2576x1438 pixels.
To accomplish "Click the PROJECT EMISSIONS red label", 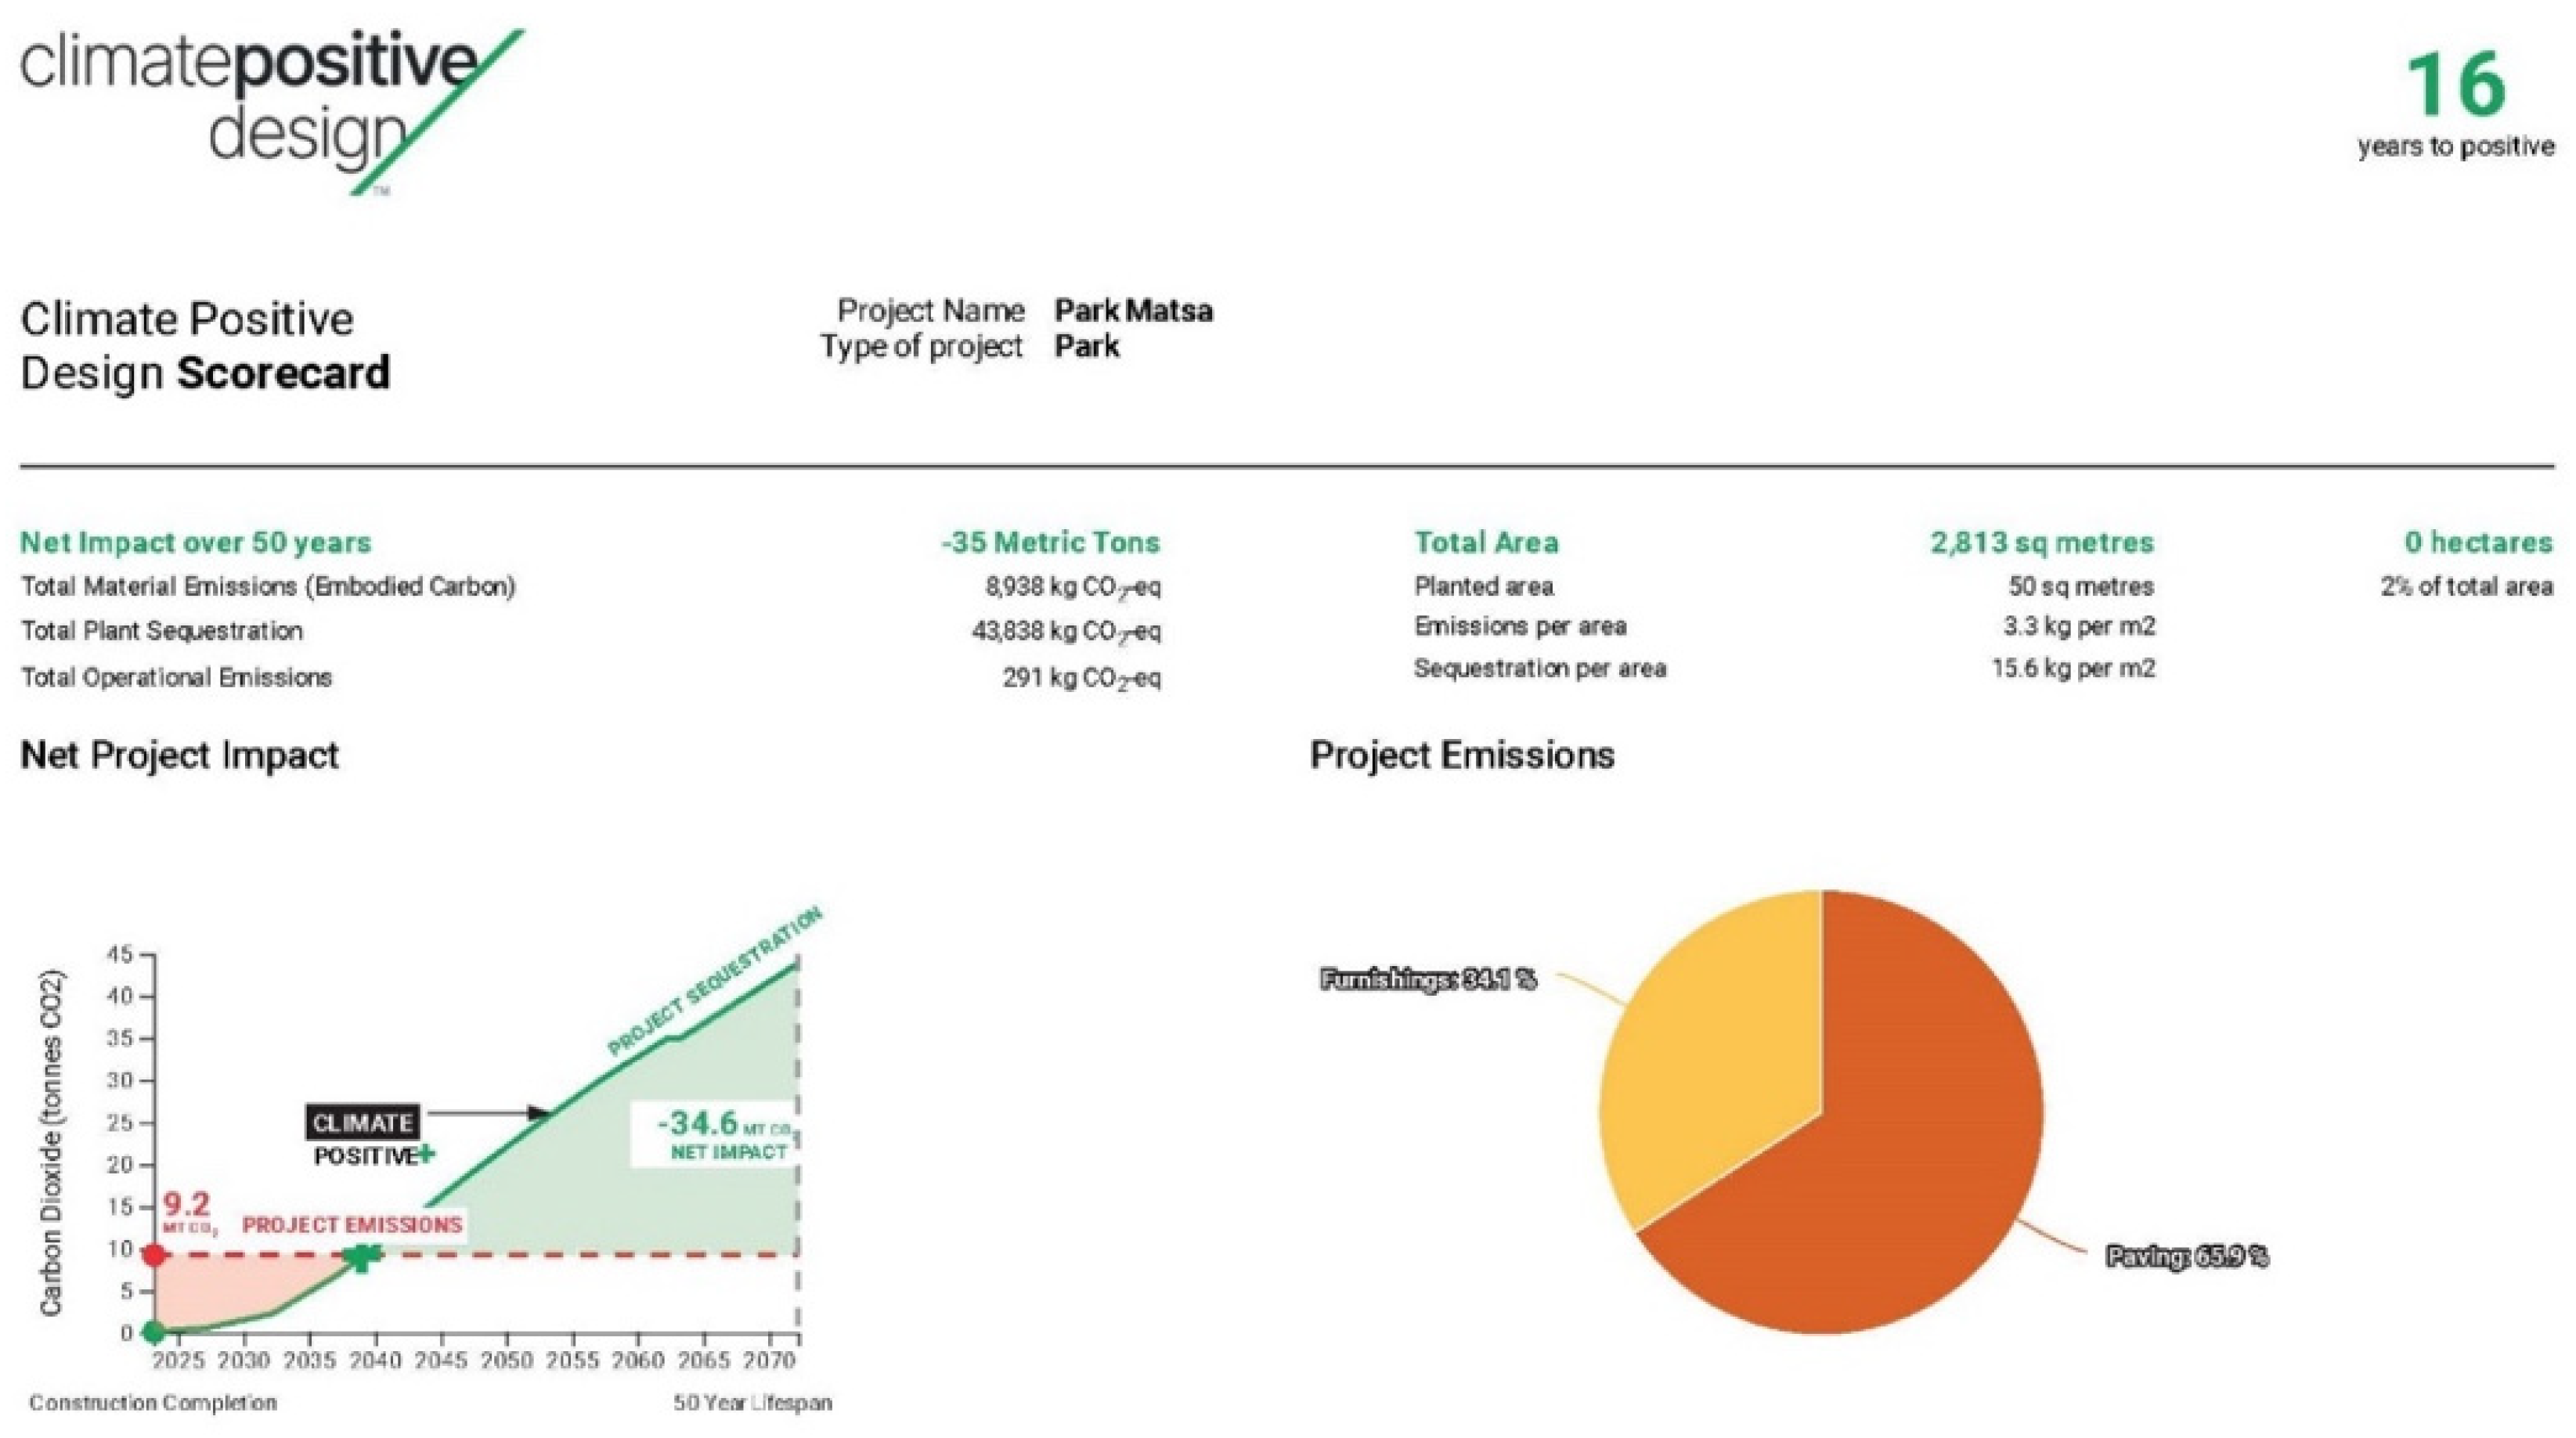I will pyautogui.click(x=352, y=1225).
